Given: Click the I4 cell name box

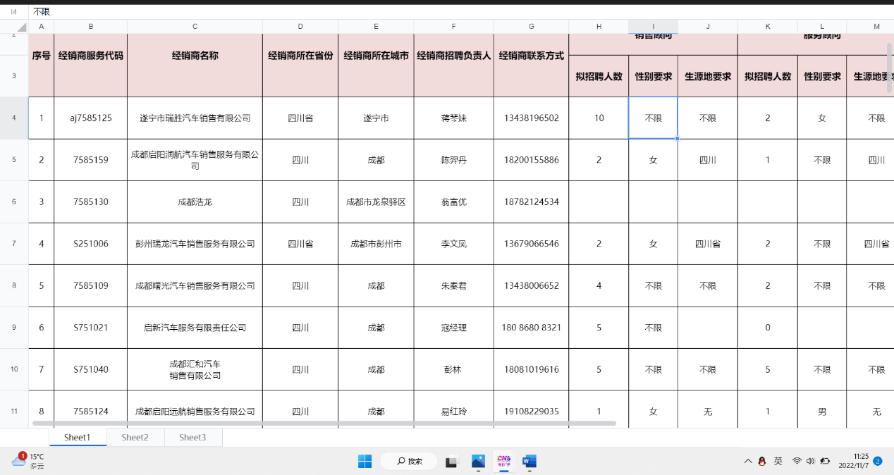Looking at the screenshot, I should (14, 11).
